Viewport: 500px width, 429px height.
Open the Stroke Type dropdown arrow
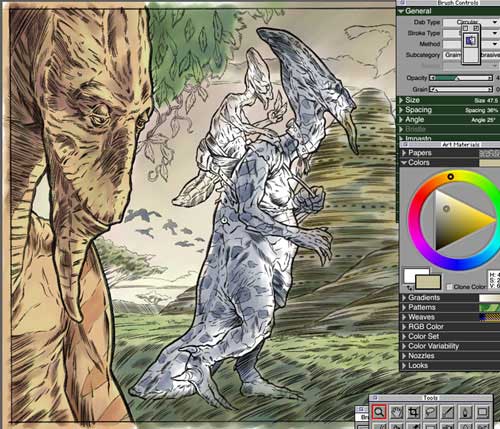point(495,33)
